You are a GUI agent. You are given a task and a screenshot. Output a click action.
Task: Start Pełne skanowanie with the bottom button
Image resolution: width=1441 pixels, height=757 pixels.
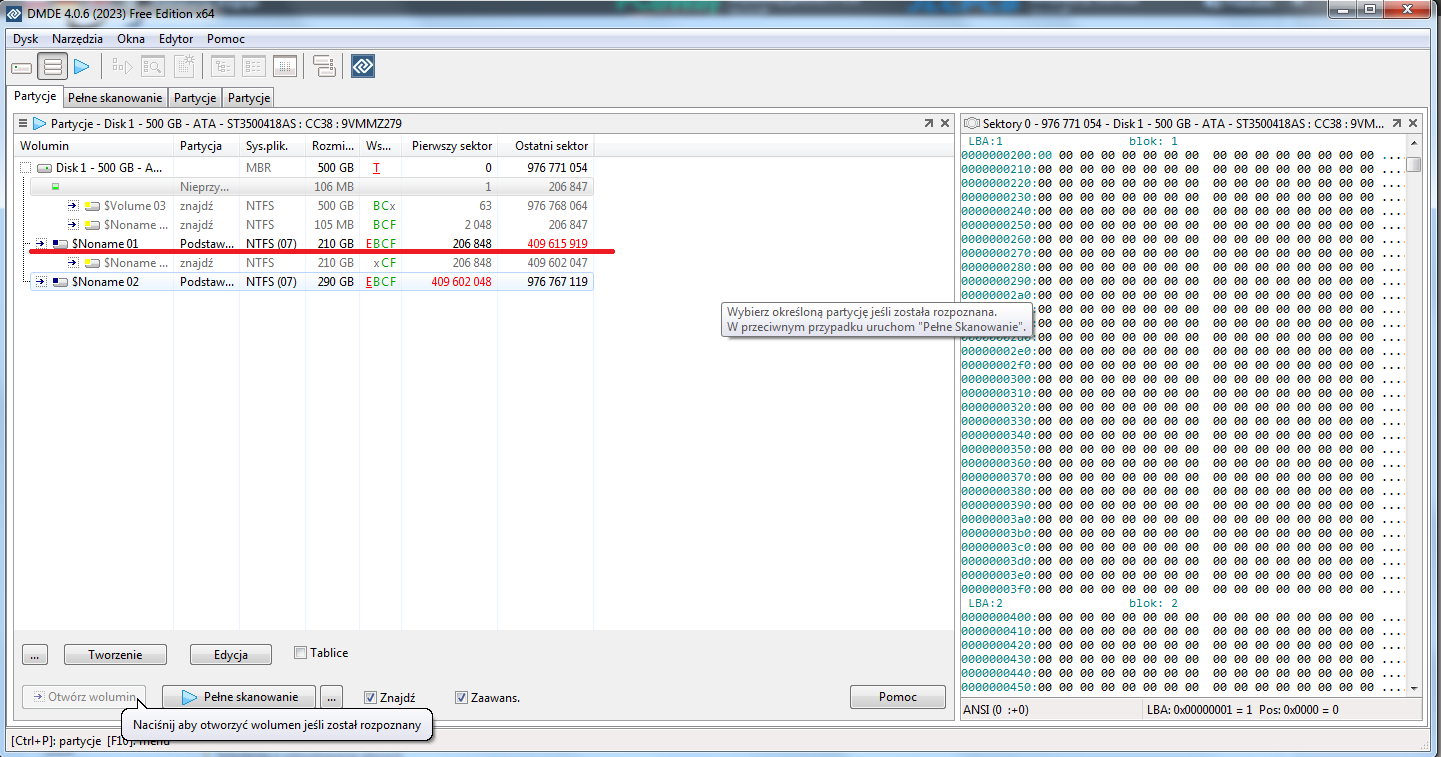(239, 697)
